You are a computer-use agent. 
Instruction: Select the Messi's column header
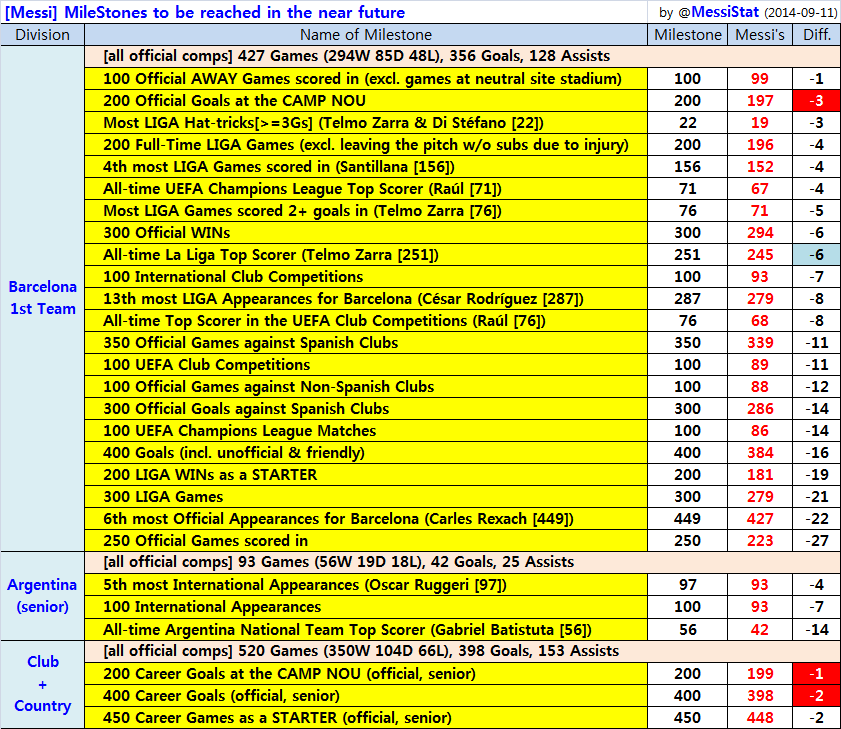point(760,35)
